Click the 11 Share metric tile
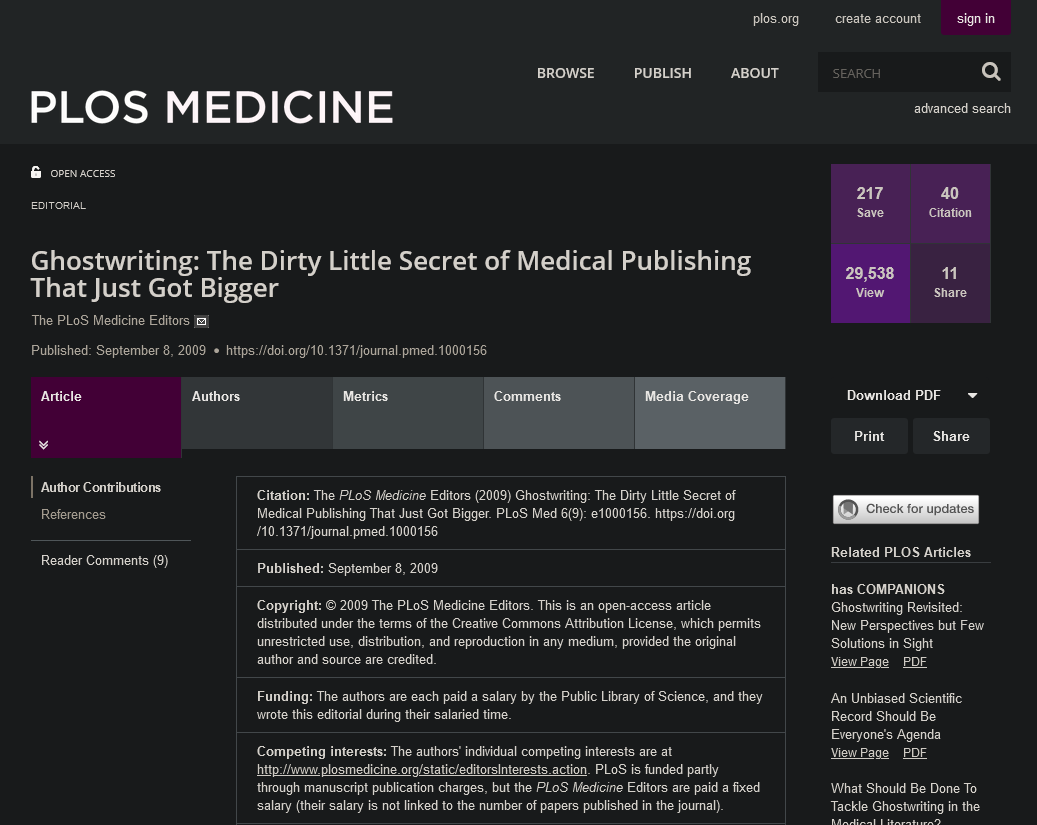This screenshot has height=825, width=1037. tap(950, 283)
